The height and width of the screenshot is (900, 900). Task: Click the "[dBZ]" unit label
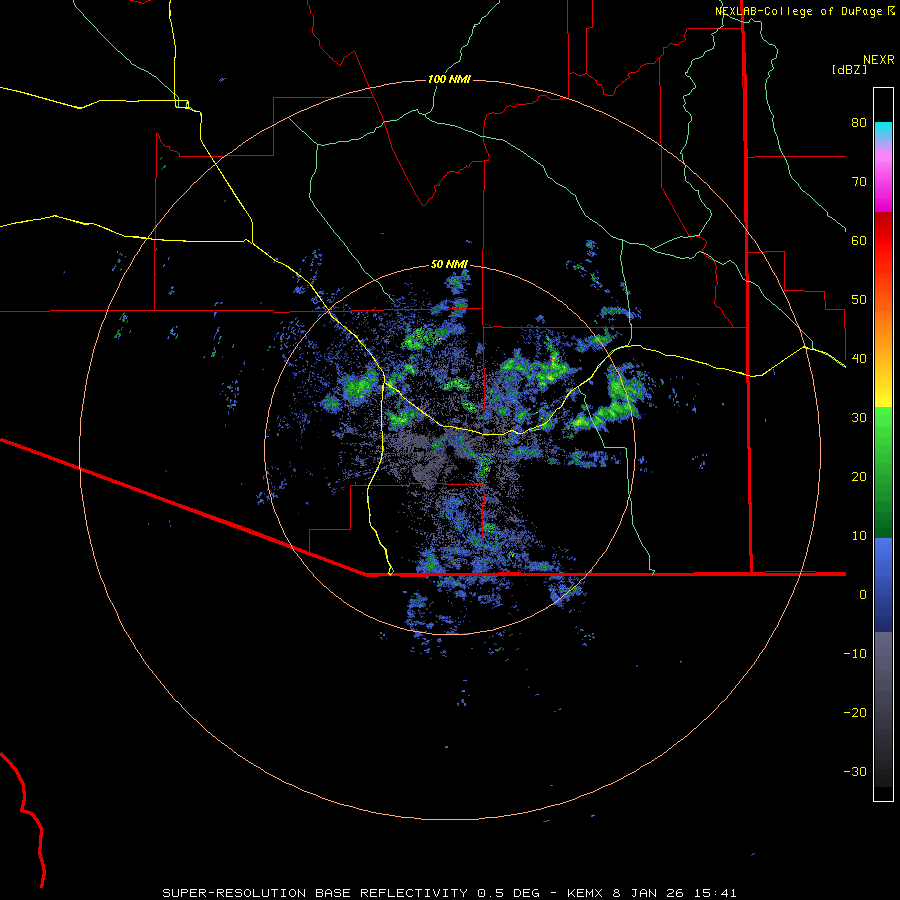click(849, 70)
